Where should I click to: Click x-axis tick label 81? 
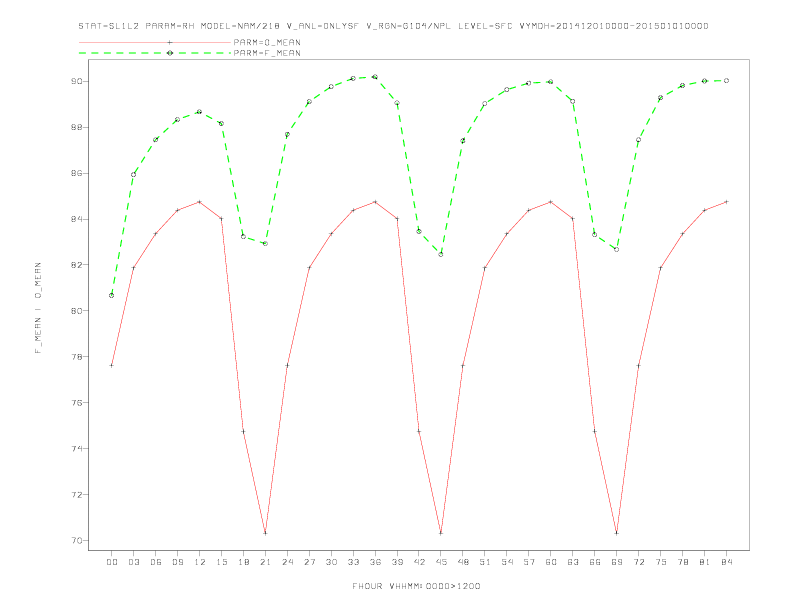click(705, 562)
